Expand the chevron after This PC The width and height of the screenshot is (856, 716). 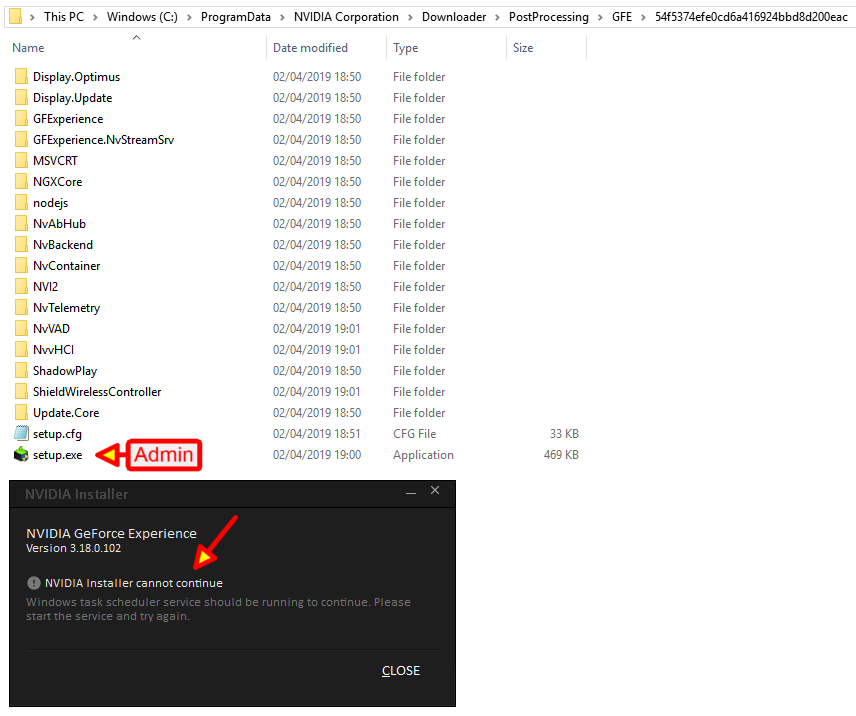click(x=96, y=17)
